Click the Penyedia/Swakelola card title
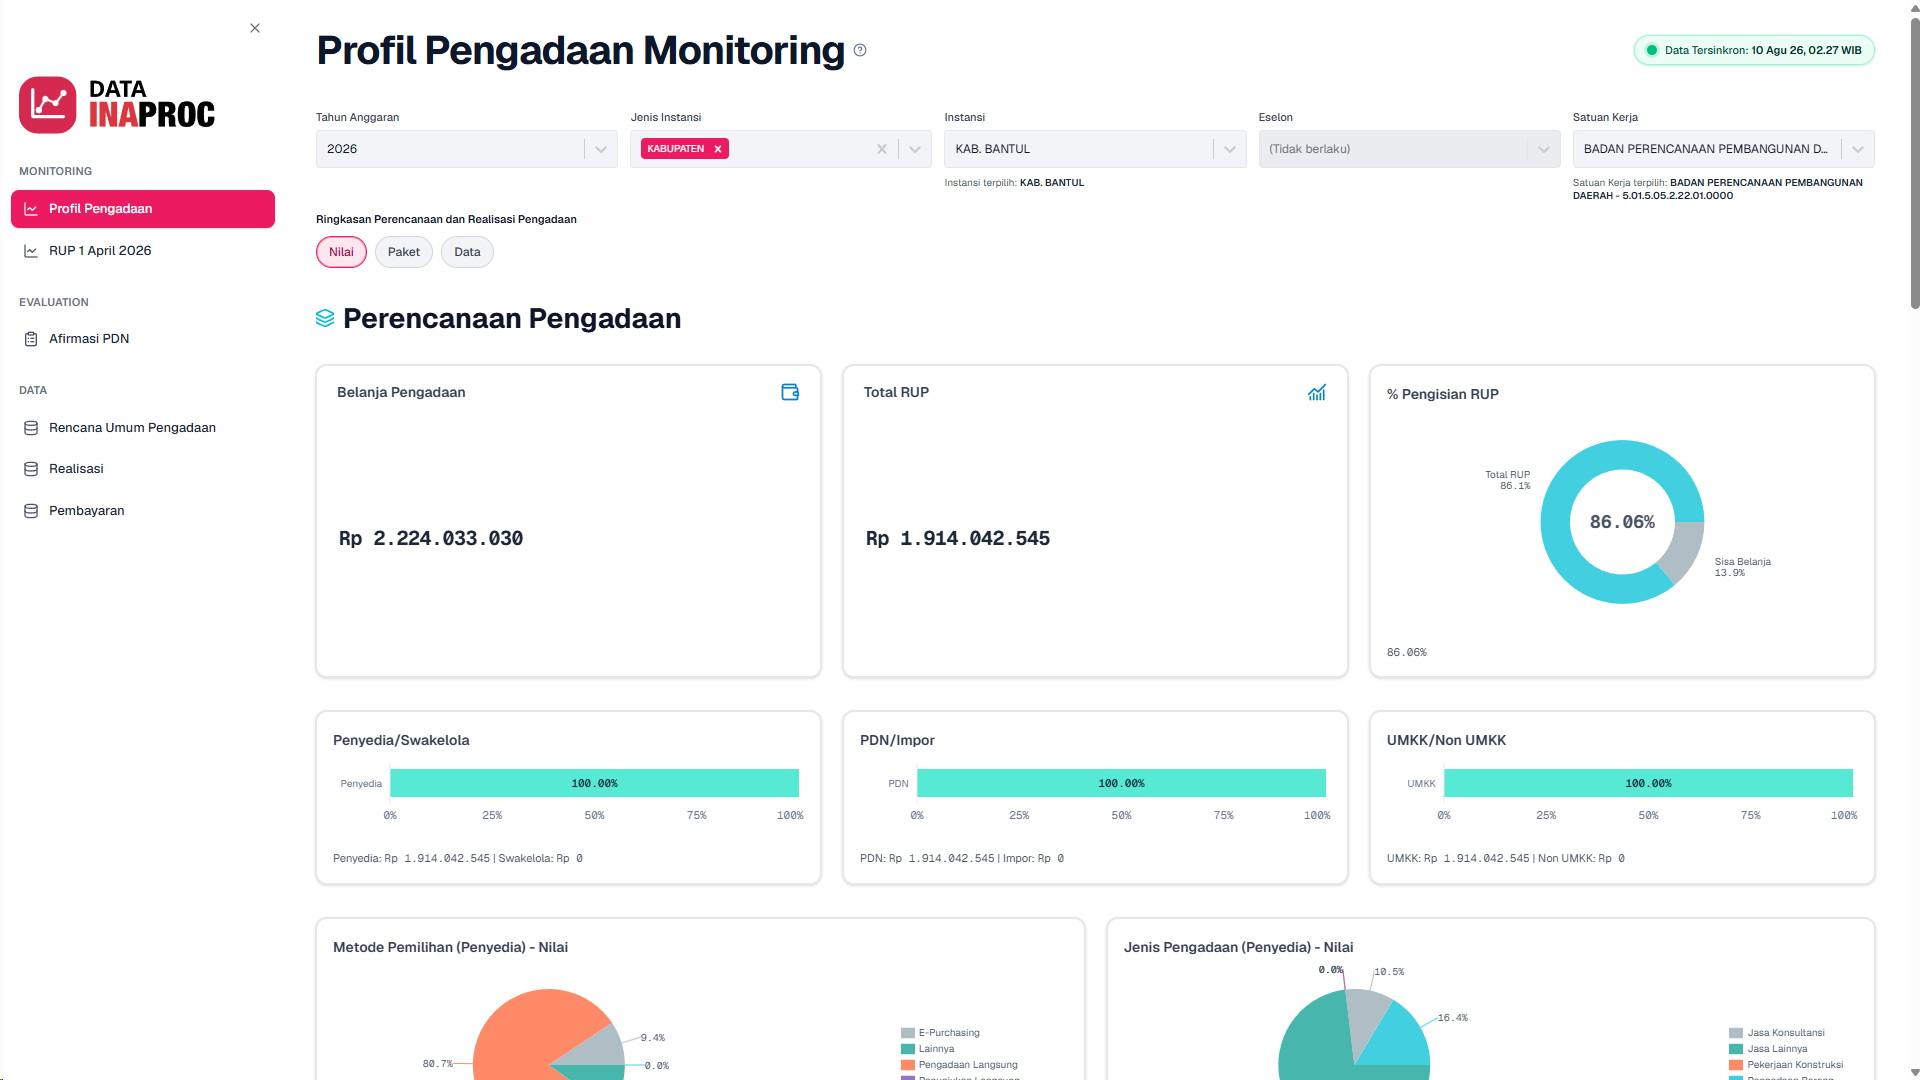The image size is (1920, 1080). point(401,740)
